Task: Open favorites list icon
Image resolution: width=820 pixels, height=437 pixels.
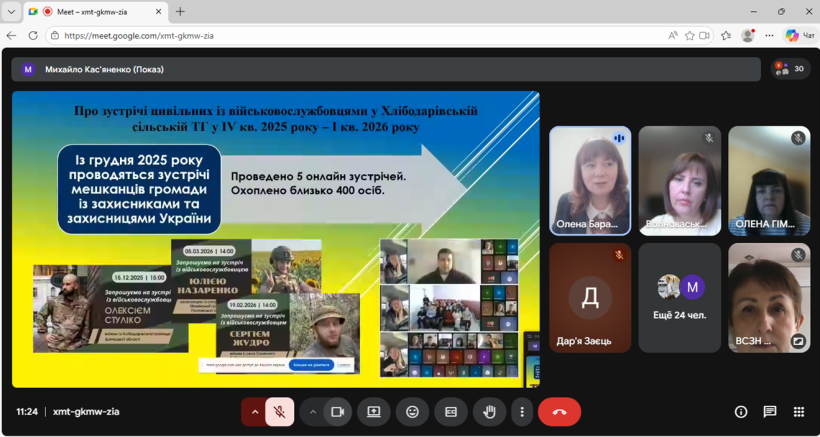Action: click(726, 36)
